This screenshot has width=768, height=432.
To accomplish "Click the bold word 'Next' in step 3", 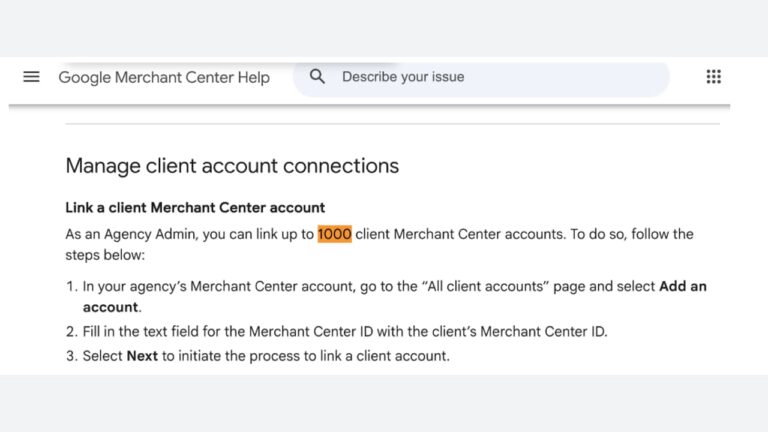I will pyautogui.click(x=142, y=356).
